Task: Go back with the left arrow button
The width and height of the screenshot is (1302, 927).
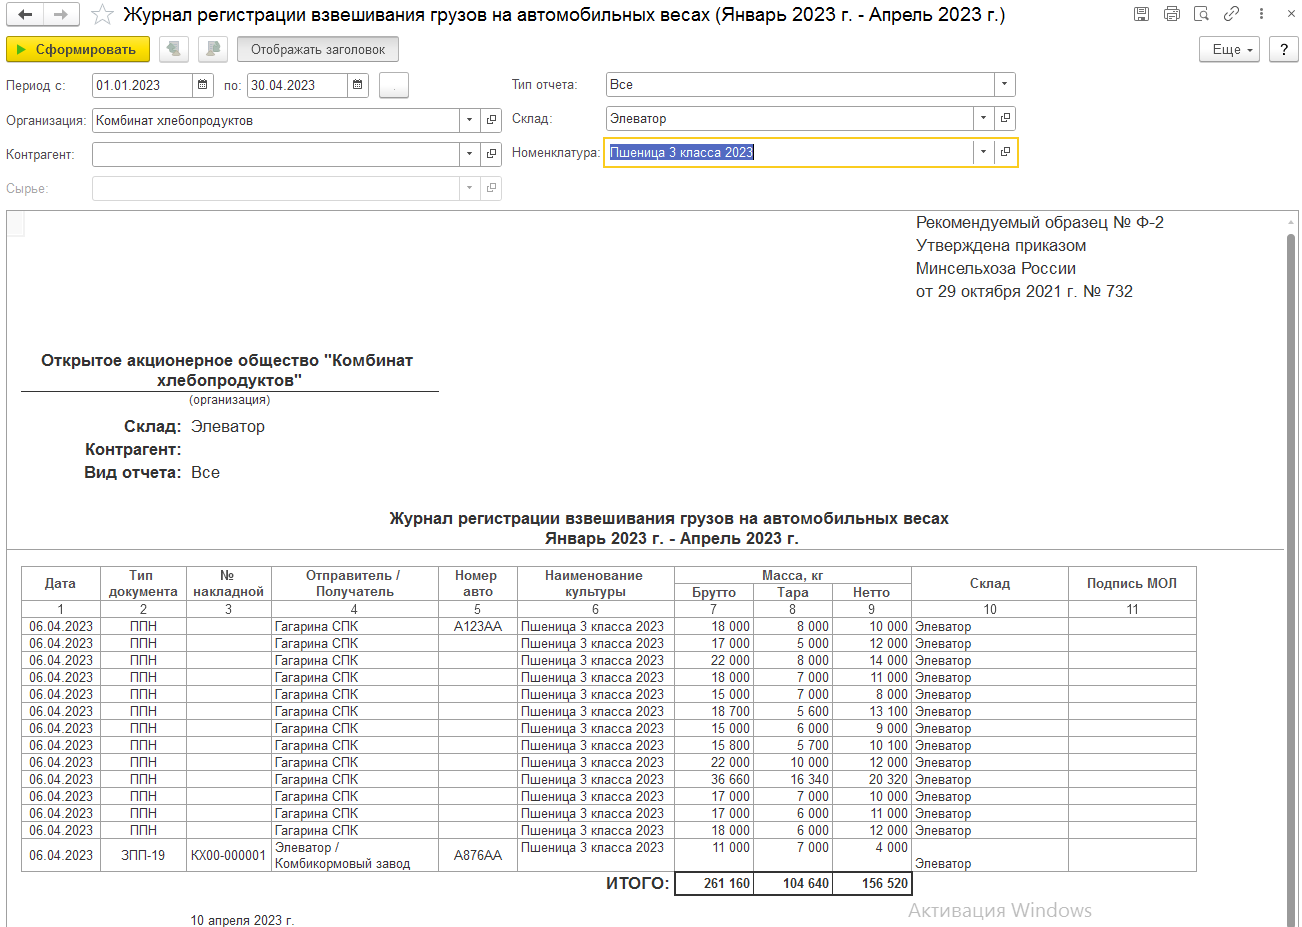Action: [x=25, y=14]
